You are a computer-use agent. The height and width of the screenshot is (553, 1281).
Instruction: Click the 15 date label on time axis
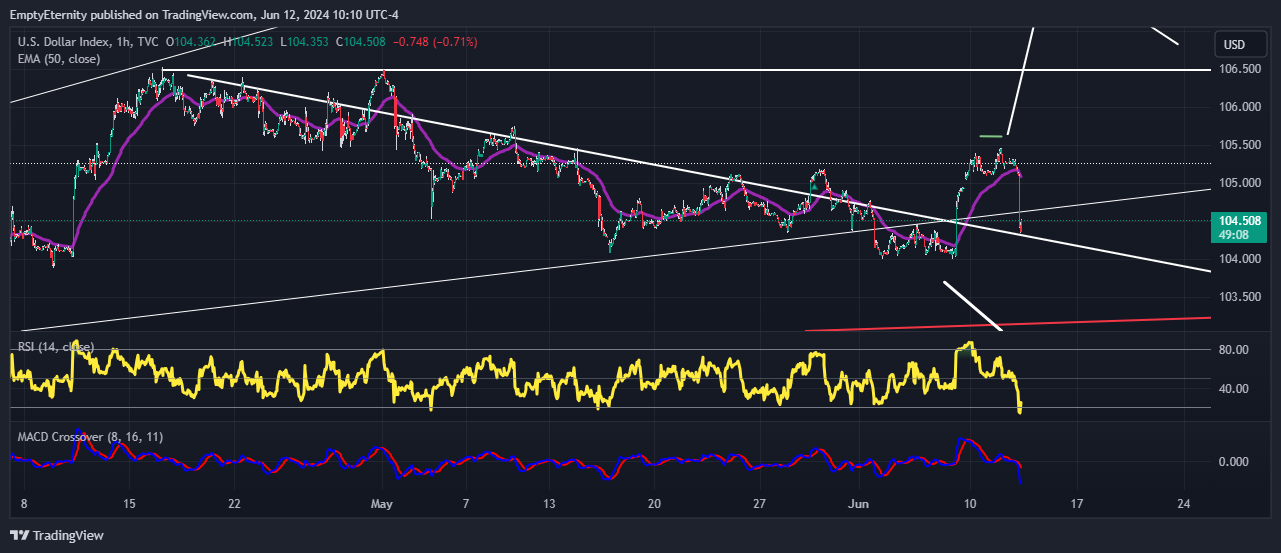tap(129, 504)
